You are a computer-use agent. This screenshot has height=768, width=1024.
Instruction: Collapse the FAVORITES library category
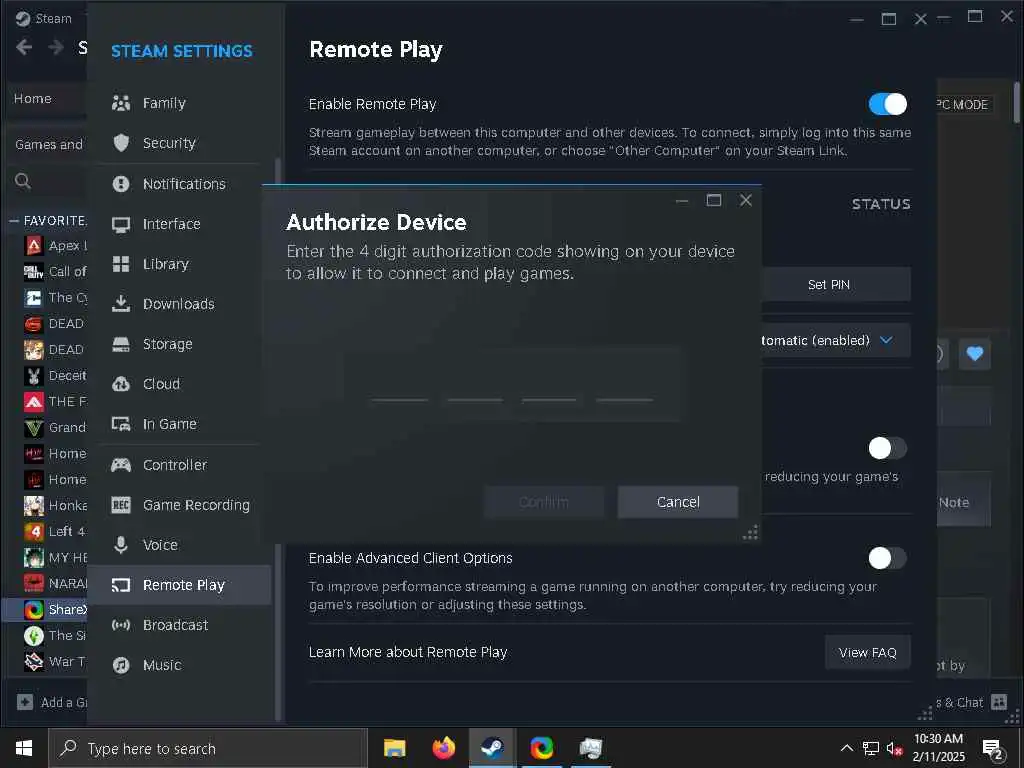click(x=14, y=221)
